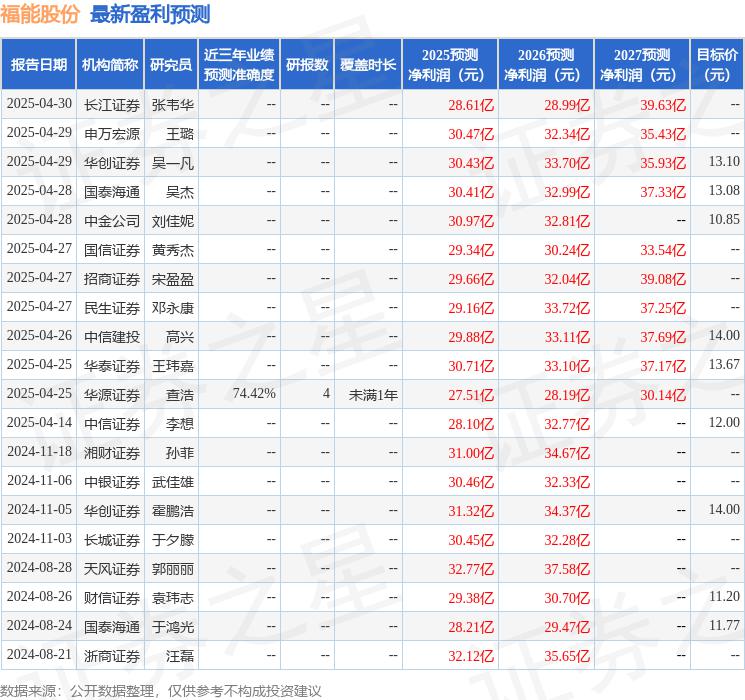The height and width of the screenshot is (700, 745).
Task: Click the 中信建投 cell
Action: (x=112, y=337)
